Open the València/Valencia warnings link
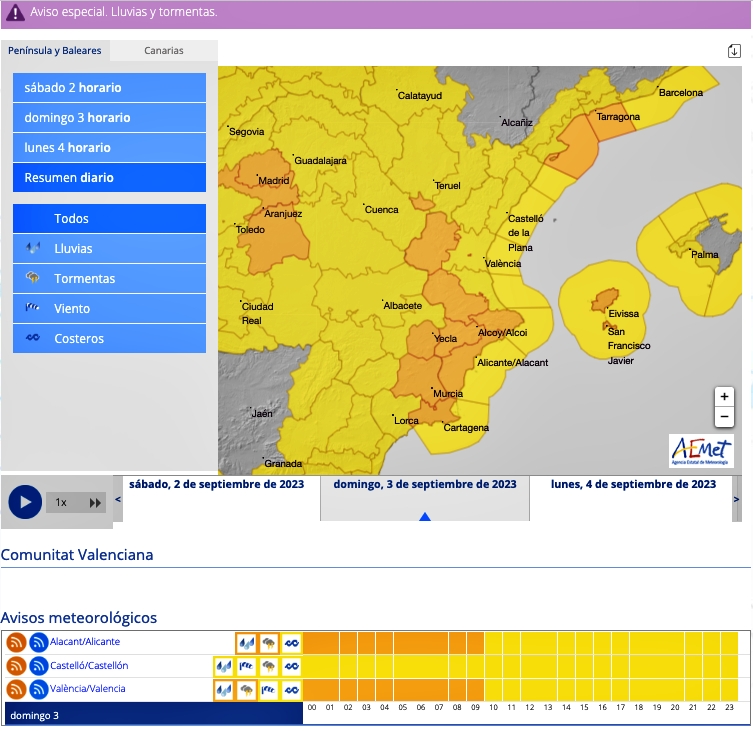 pyautogui.click(x=88, y=689)
